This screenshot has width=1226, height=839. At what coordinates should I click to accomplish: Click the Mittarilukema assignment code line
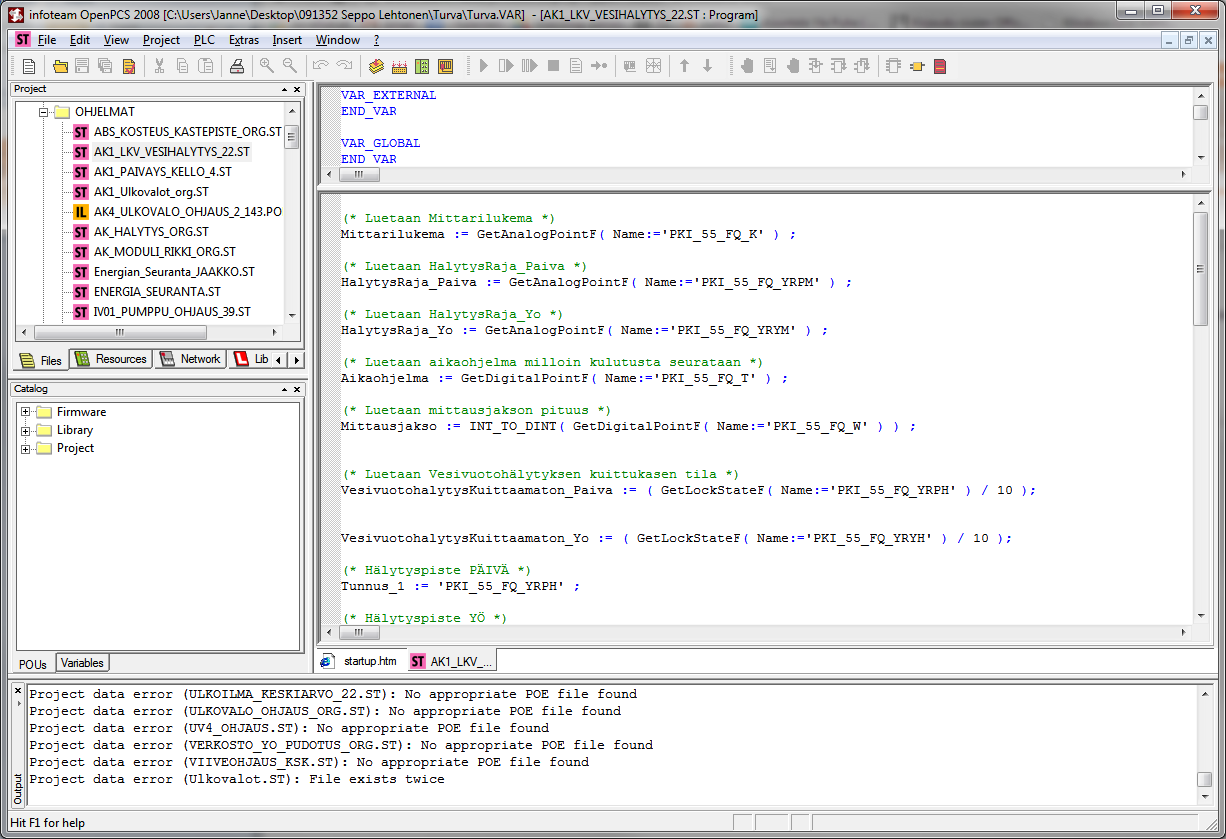(x=568, y=234)
